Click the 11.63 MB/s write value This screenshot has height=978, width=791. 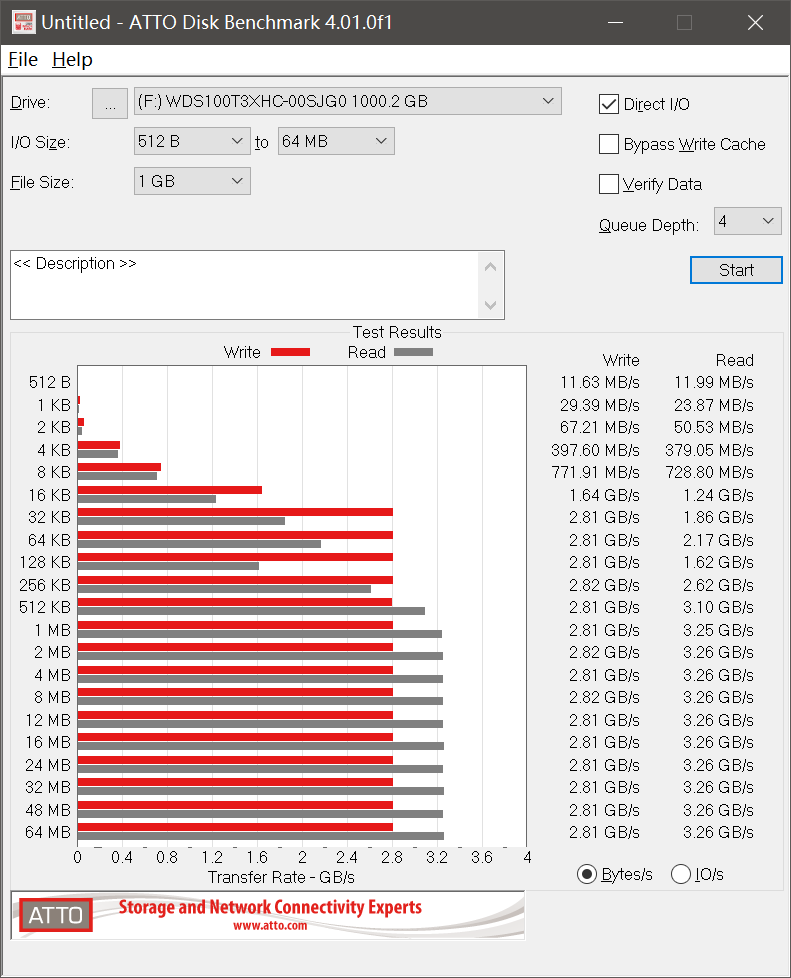click(x=599, y=382)
